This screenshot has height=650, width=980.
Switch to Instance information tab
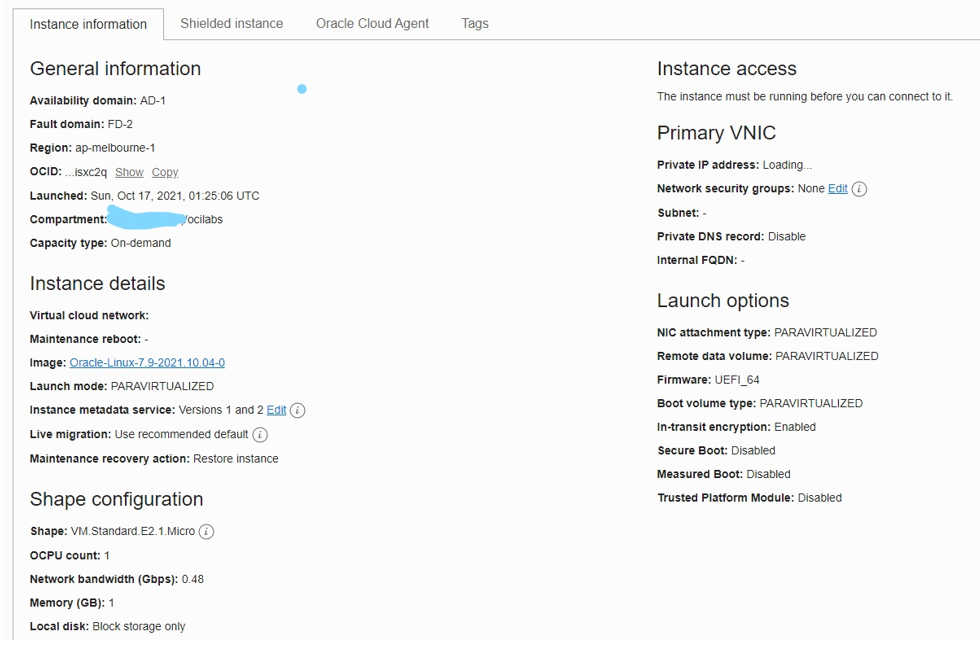[88, 24]
